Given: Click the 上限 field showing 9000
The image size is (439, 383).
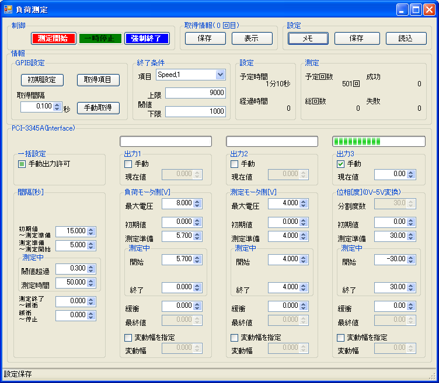Looking at the screenshot, I should coord(195,93).
